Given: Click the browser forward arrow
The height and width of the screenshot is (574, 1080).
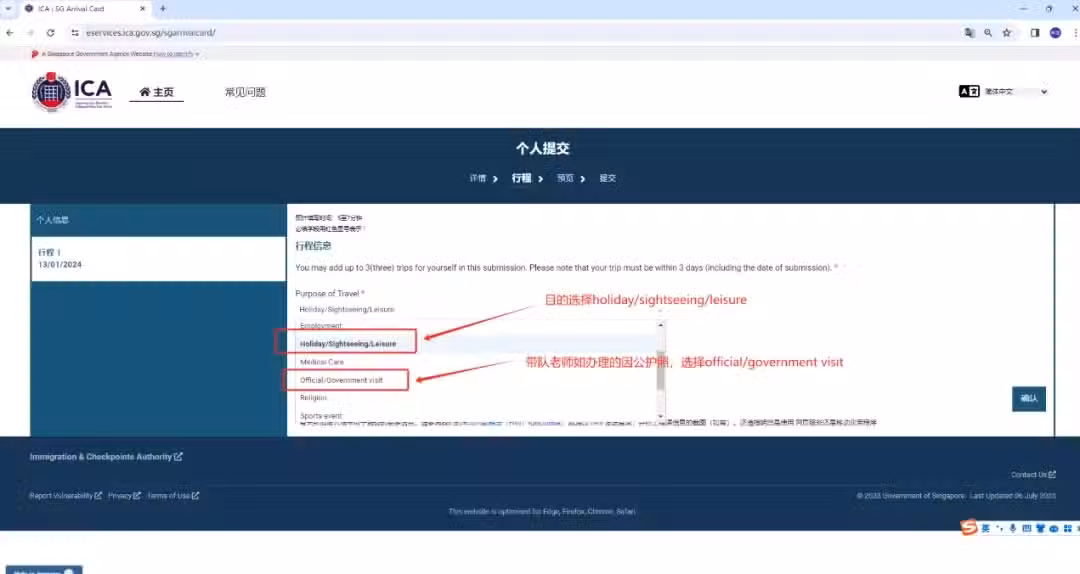Looking at the screenshot, I should pyautogui.click(x=30, y=32).
